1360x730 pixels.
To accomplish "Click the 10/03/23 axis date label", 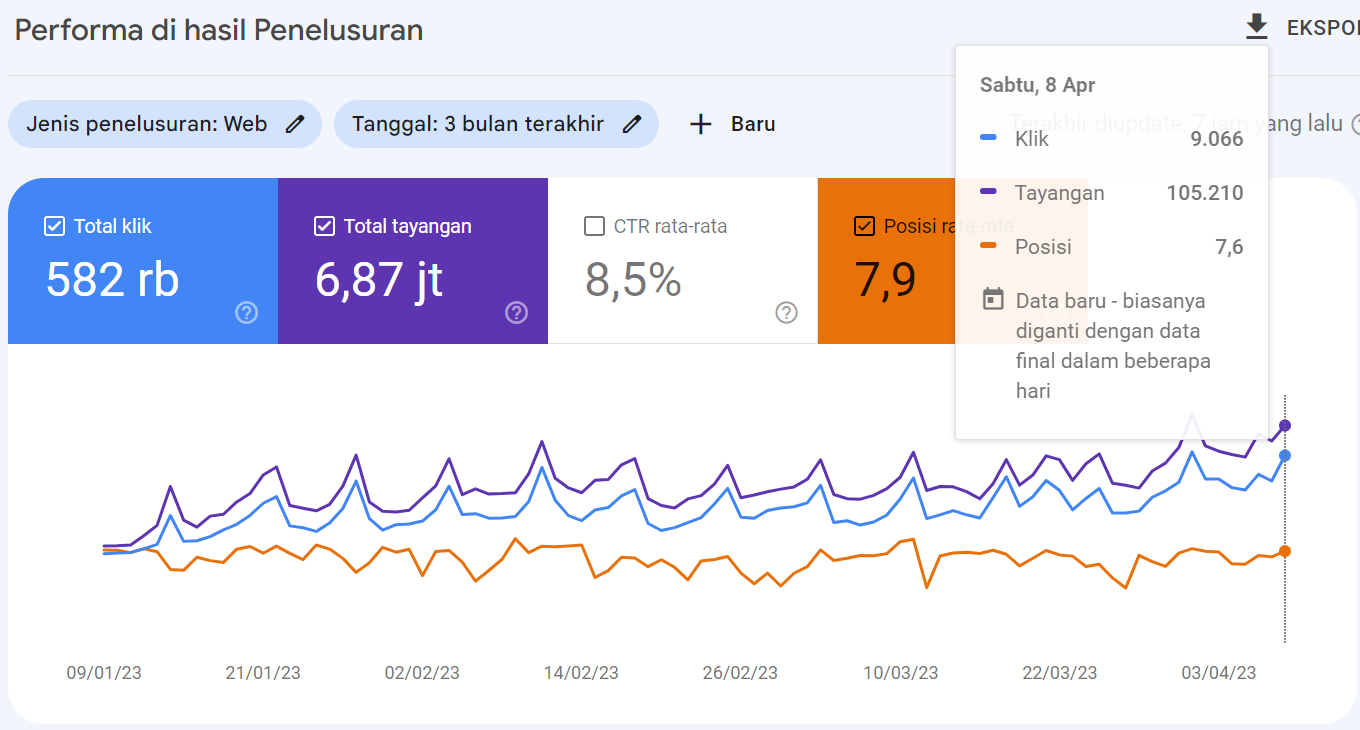I will point(901,673).
